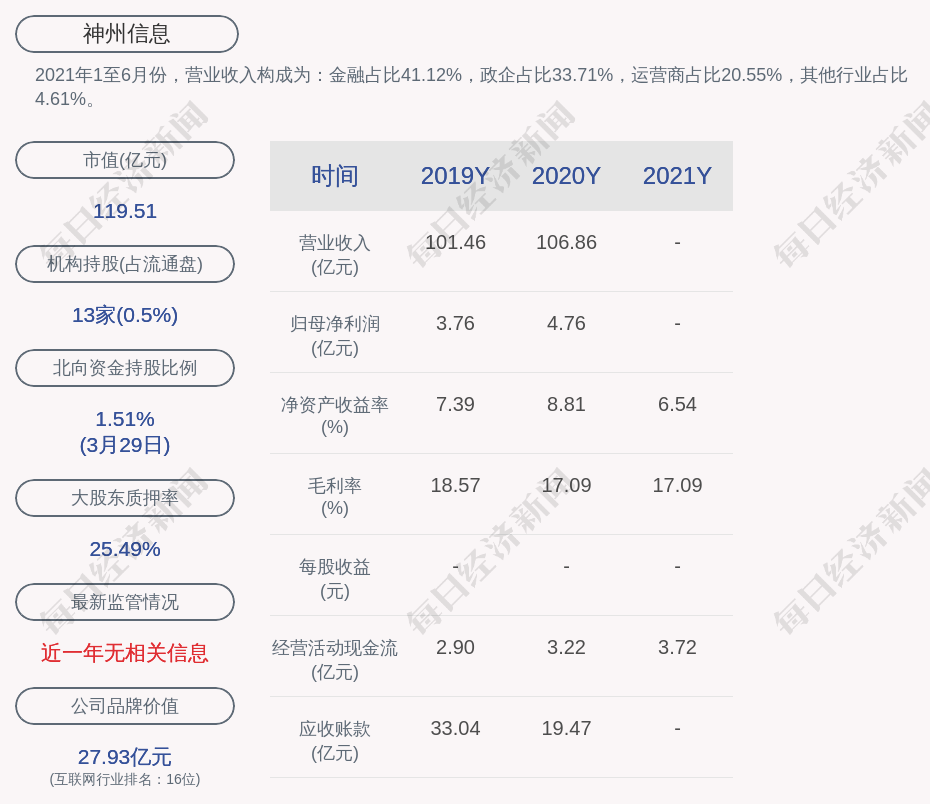
Task: Click the ROE value 7.39
Action: tap(455, 404)
